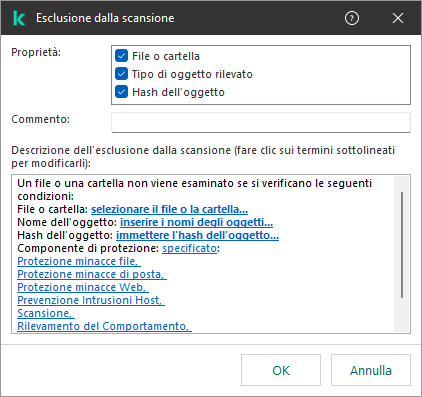Select Protezione minacce di posta link
Image resolution: width=422 pixels, height=397 pixels.
click(x=92, y=274)
